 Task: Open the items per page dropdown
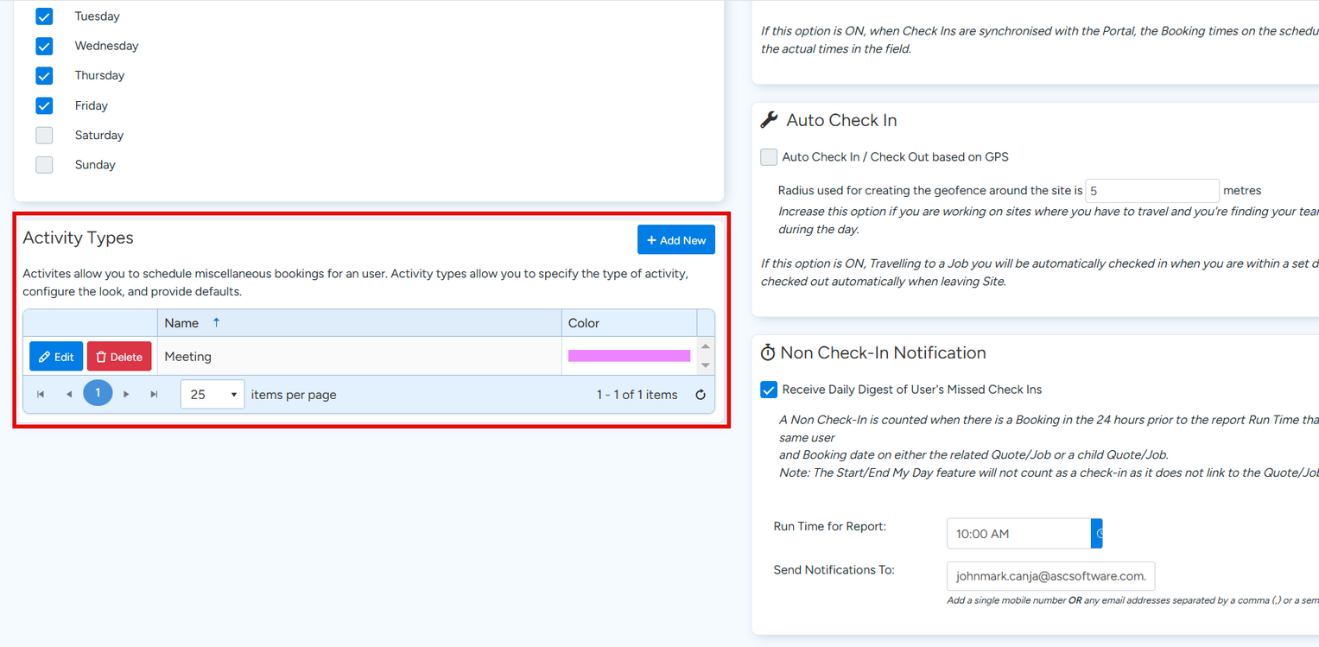point(212,395)
